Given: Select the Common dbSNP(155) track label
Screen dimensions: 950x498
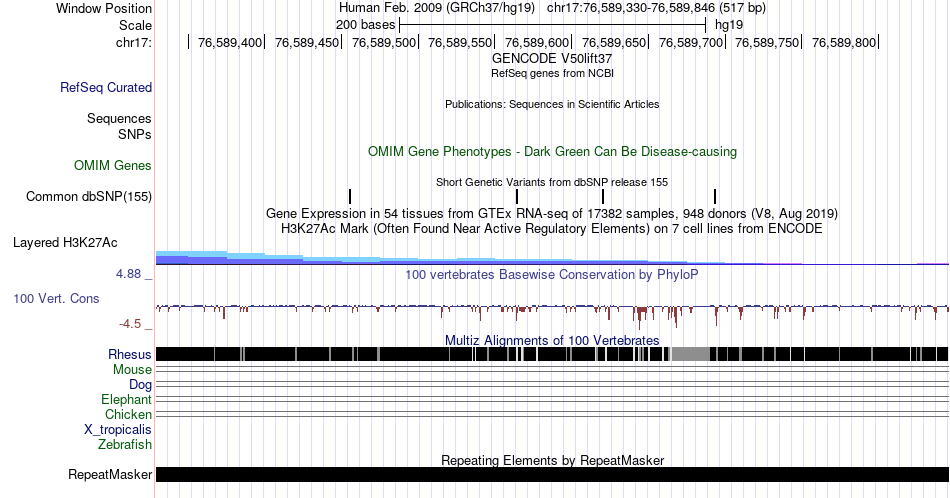Looking at the screenshot, I should pyautogui.click(x=89, y=196).
